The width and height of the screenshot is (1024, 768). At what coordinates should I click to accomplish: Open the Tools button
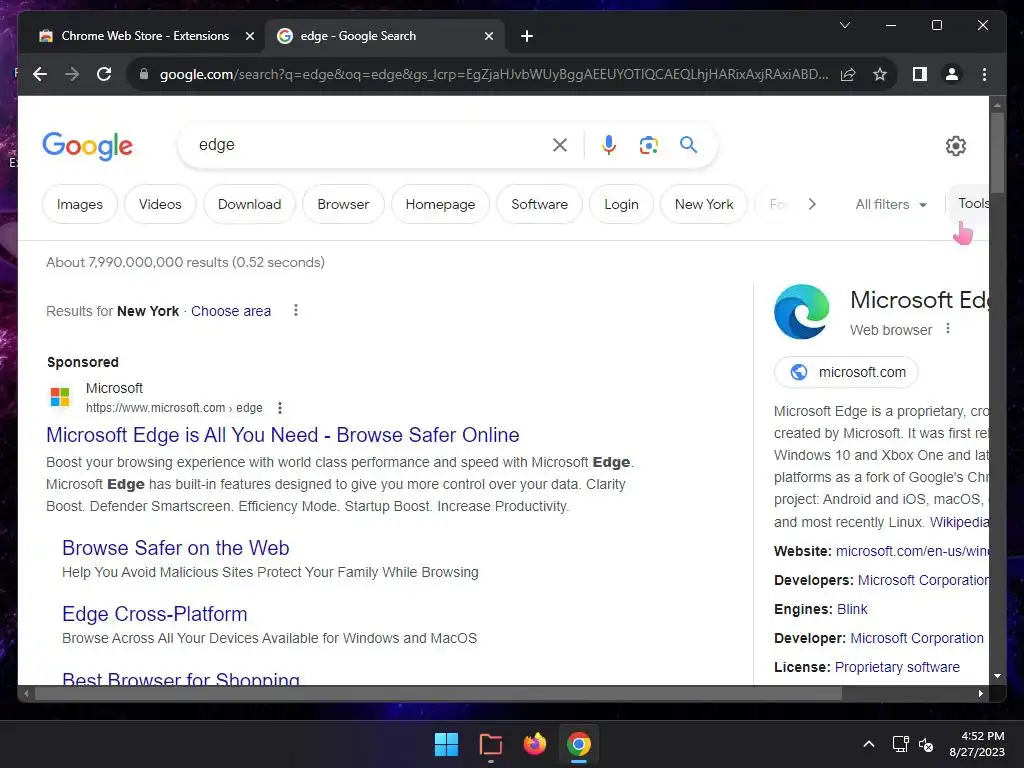pos(972,204)
